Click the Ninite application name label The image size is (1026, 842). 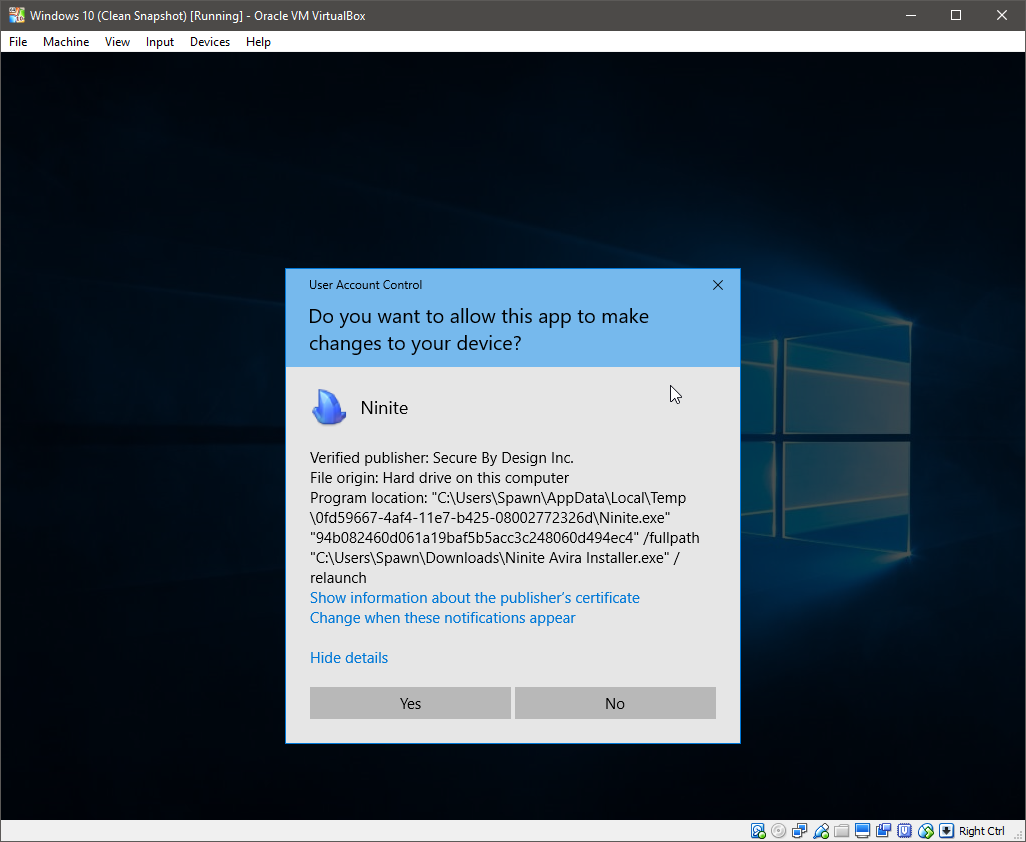click(x=384, y=408)
